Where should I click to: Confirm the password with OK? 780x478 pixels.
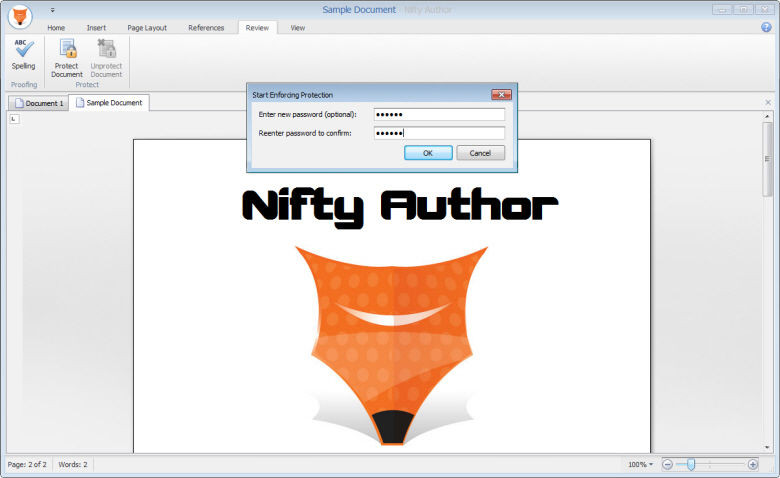tap(428, 153)
